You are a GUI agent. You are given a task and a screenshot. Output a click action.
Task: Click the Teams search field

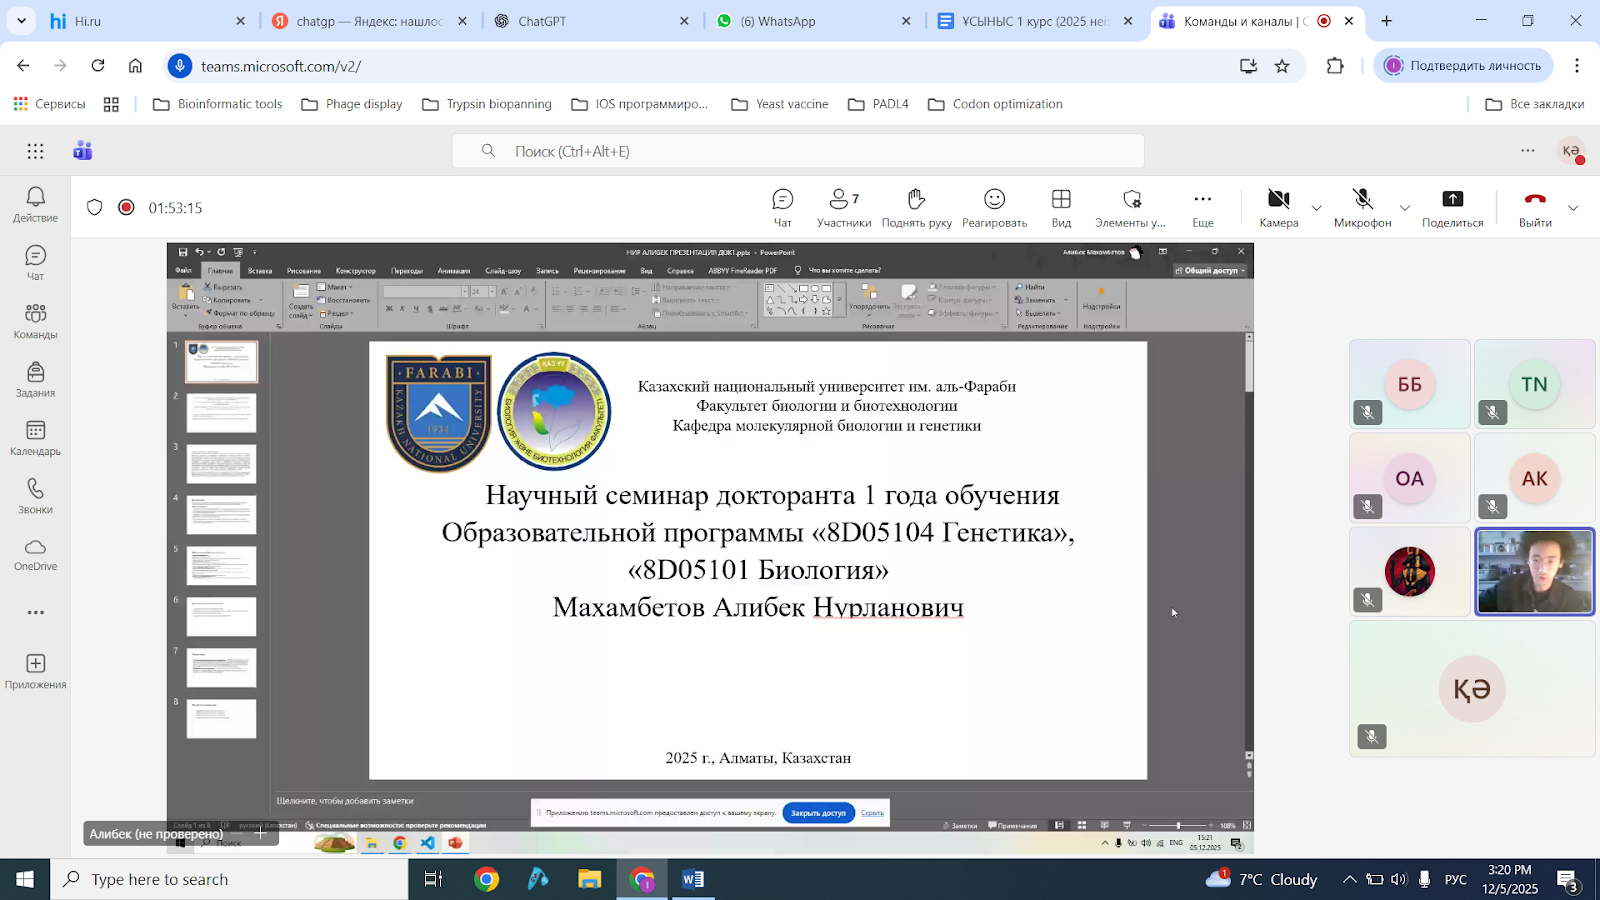click(798, 151)
